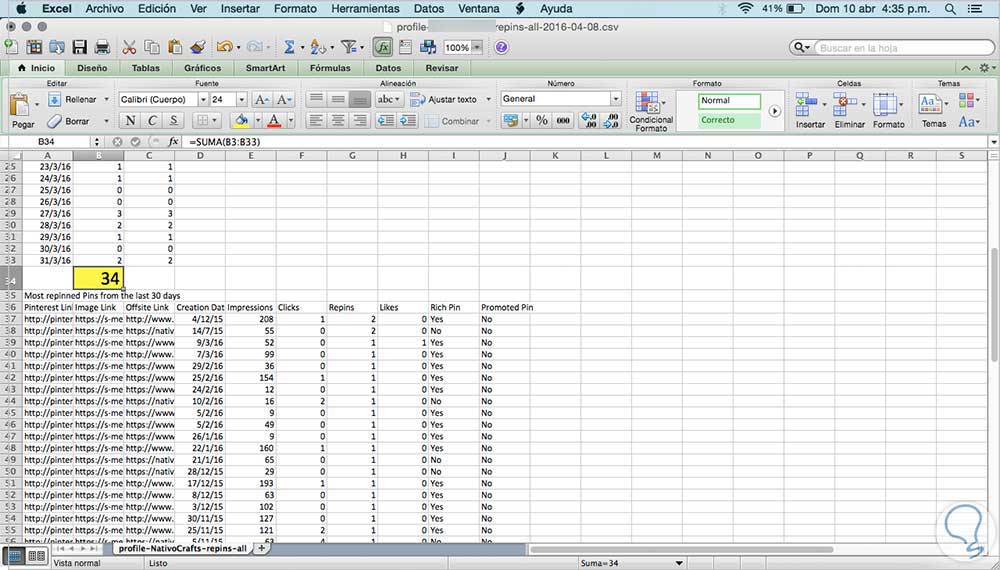Click the Format Painter brush icon
Image resolution: width=1000 pixels, height=570 pixels.
click(198, 47)
